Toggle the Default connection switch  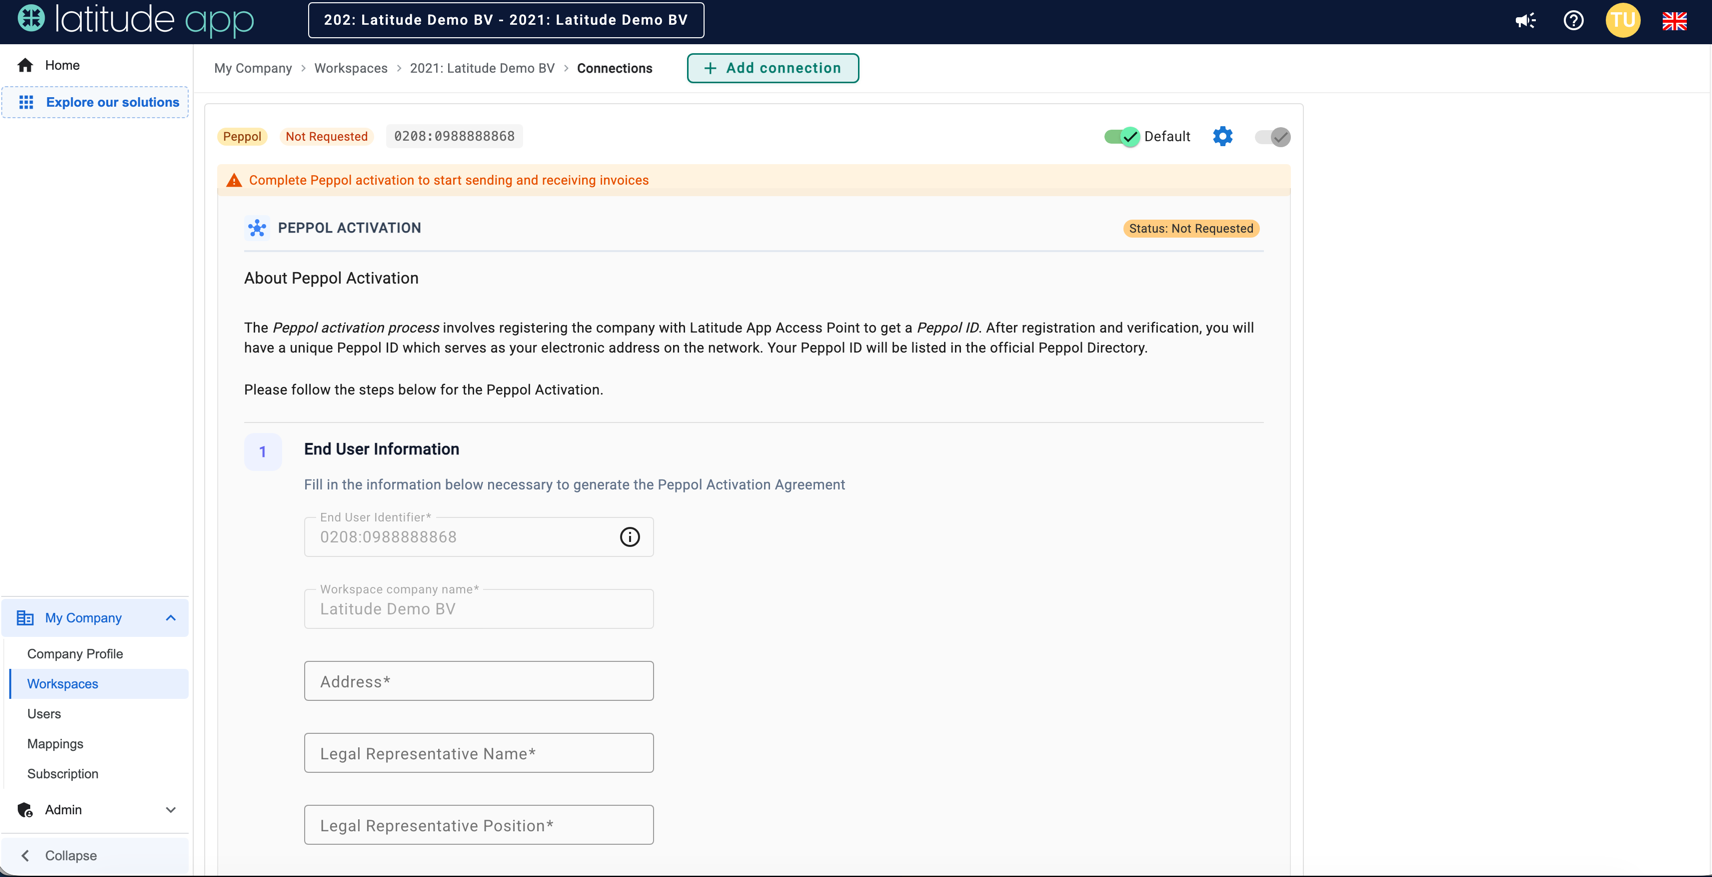(x=1122, y=137)
